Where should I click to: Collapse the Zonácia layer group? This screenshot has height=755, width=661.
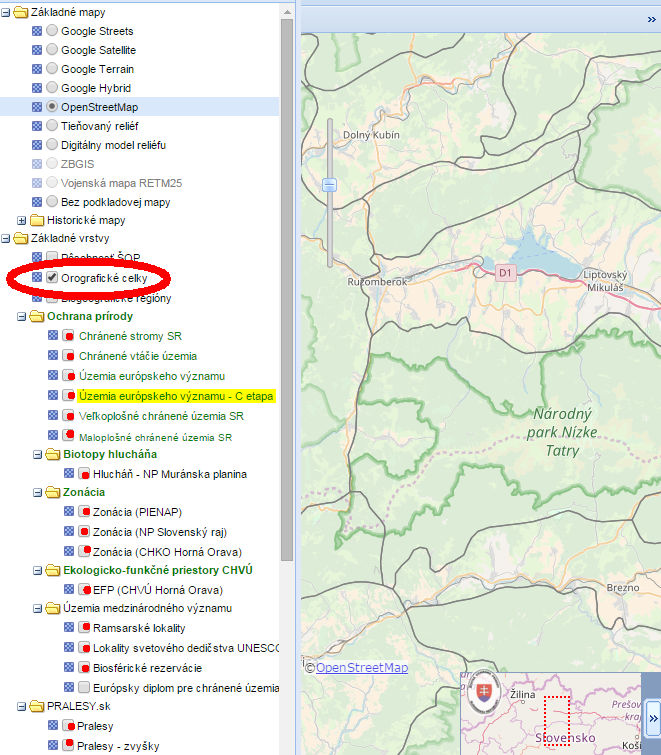point(37,493)
